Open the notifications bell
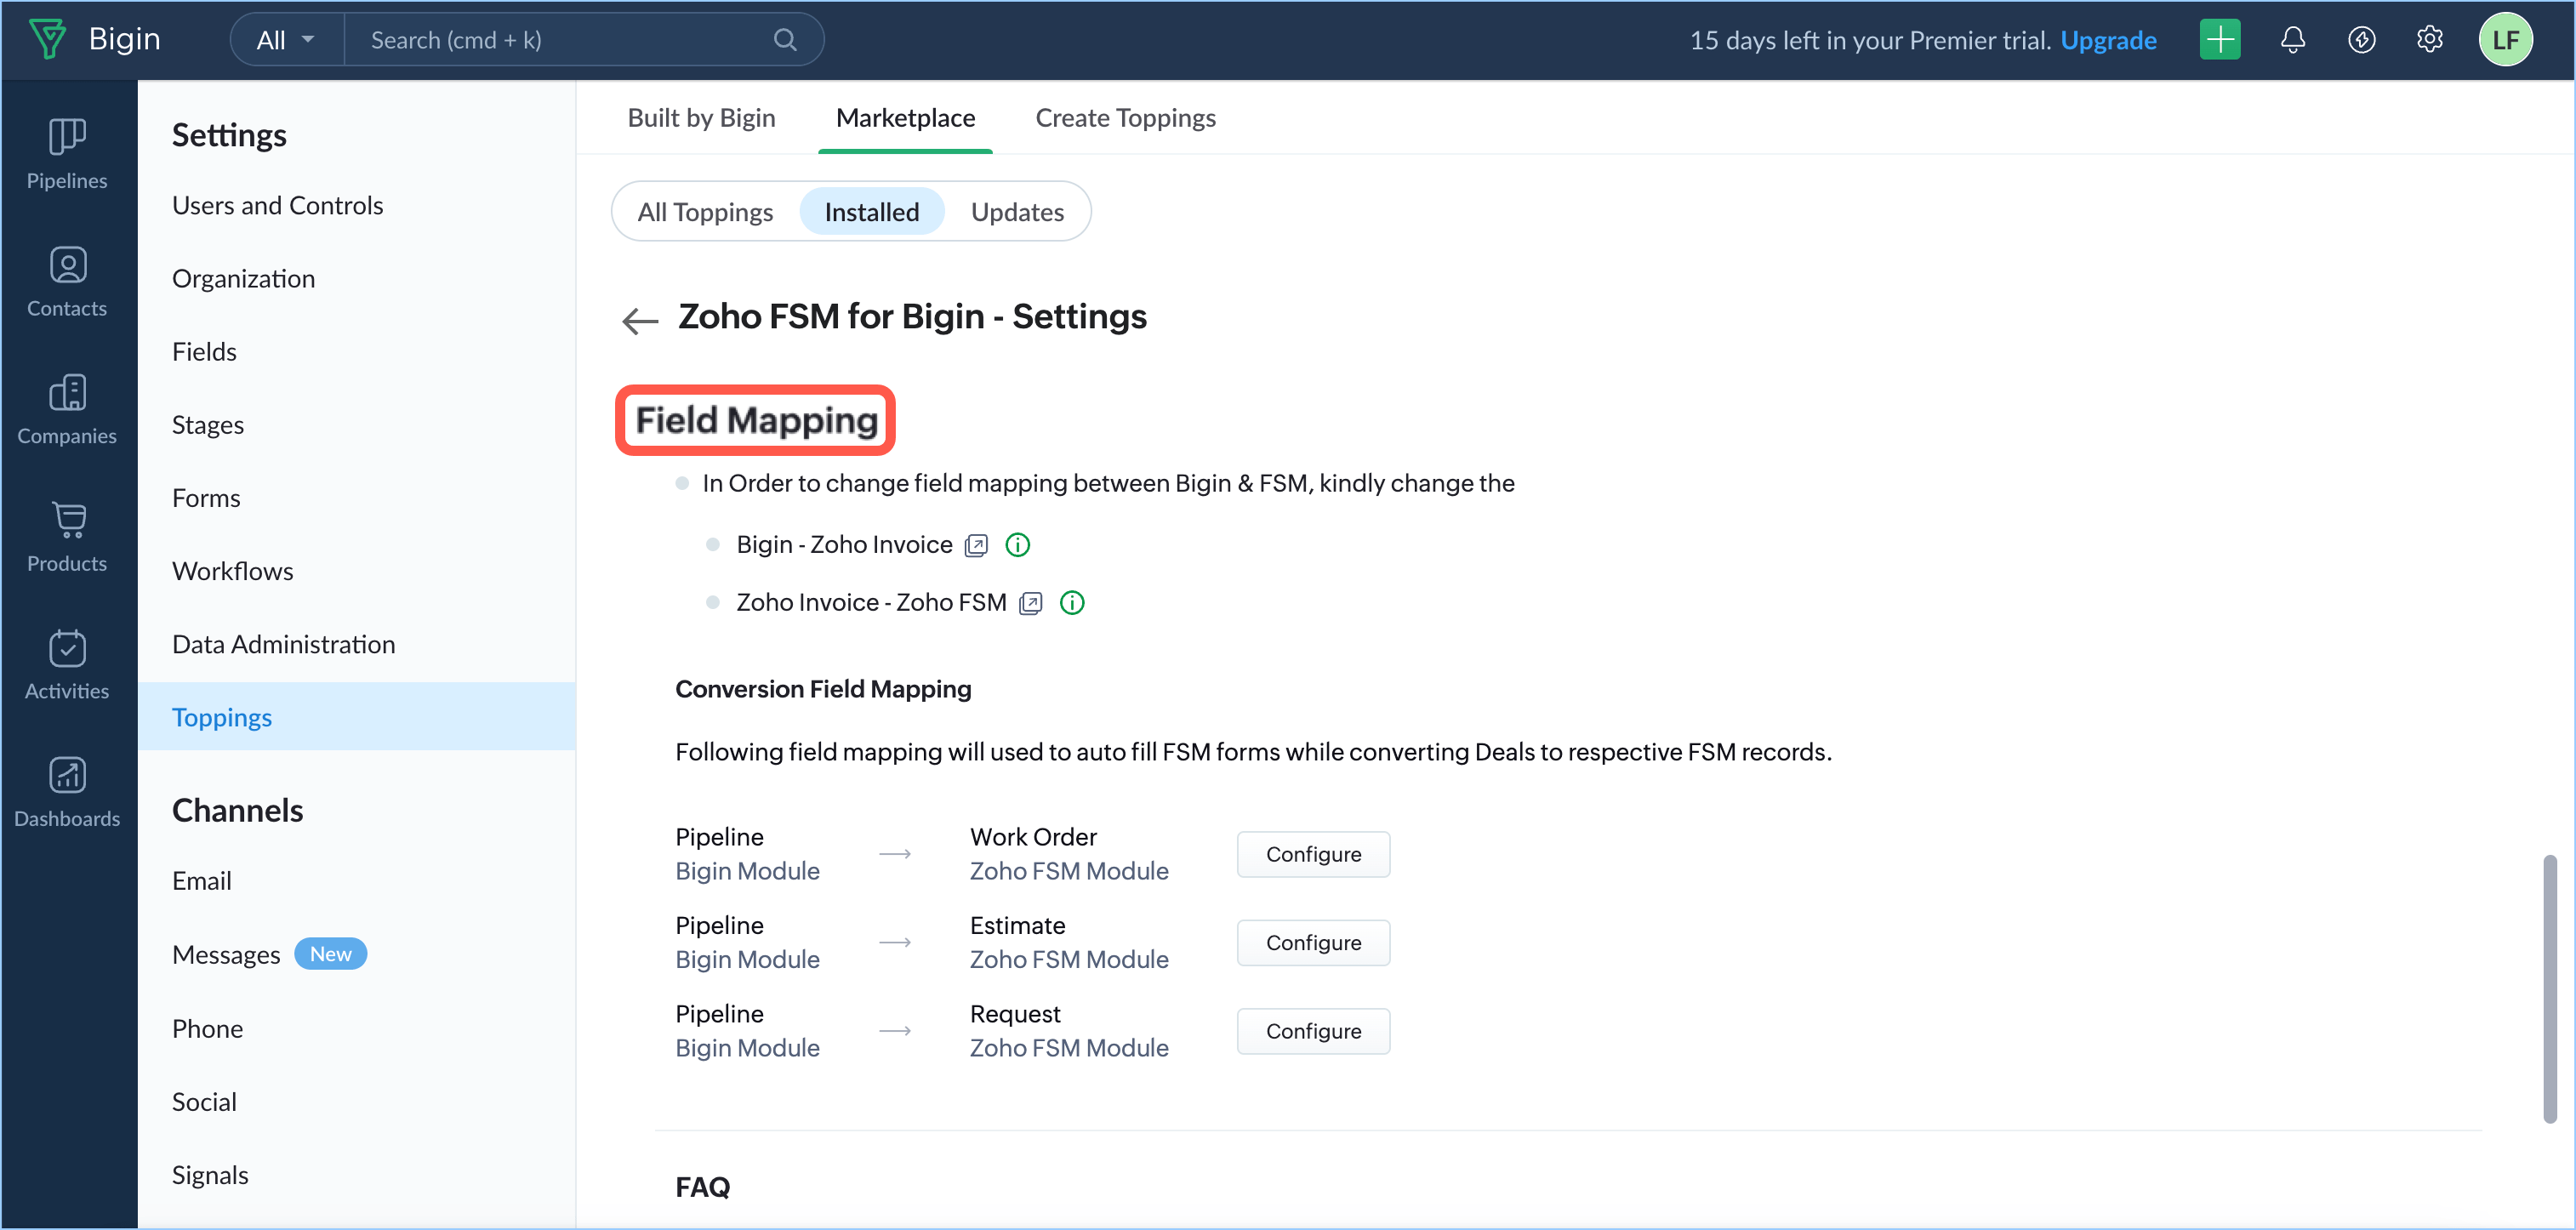This screenshot has height=1230, width=2576. (2292, 40)
